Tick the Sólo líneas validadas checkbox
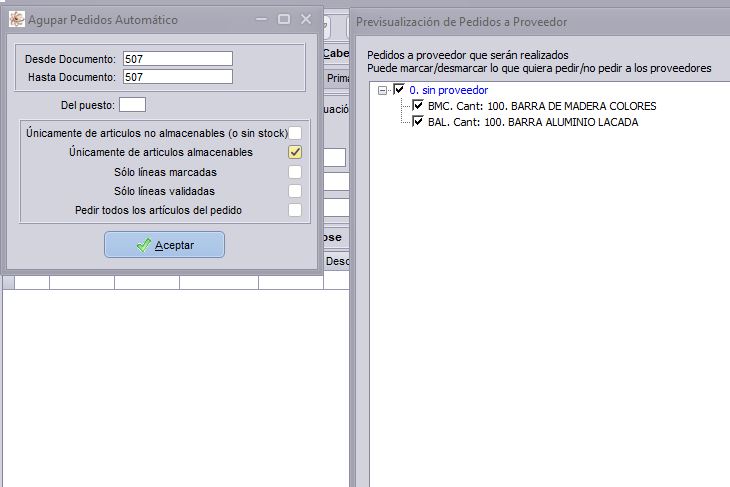The height and width of the screenshot is (487, 730). (x=295, y=191)
